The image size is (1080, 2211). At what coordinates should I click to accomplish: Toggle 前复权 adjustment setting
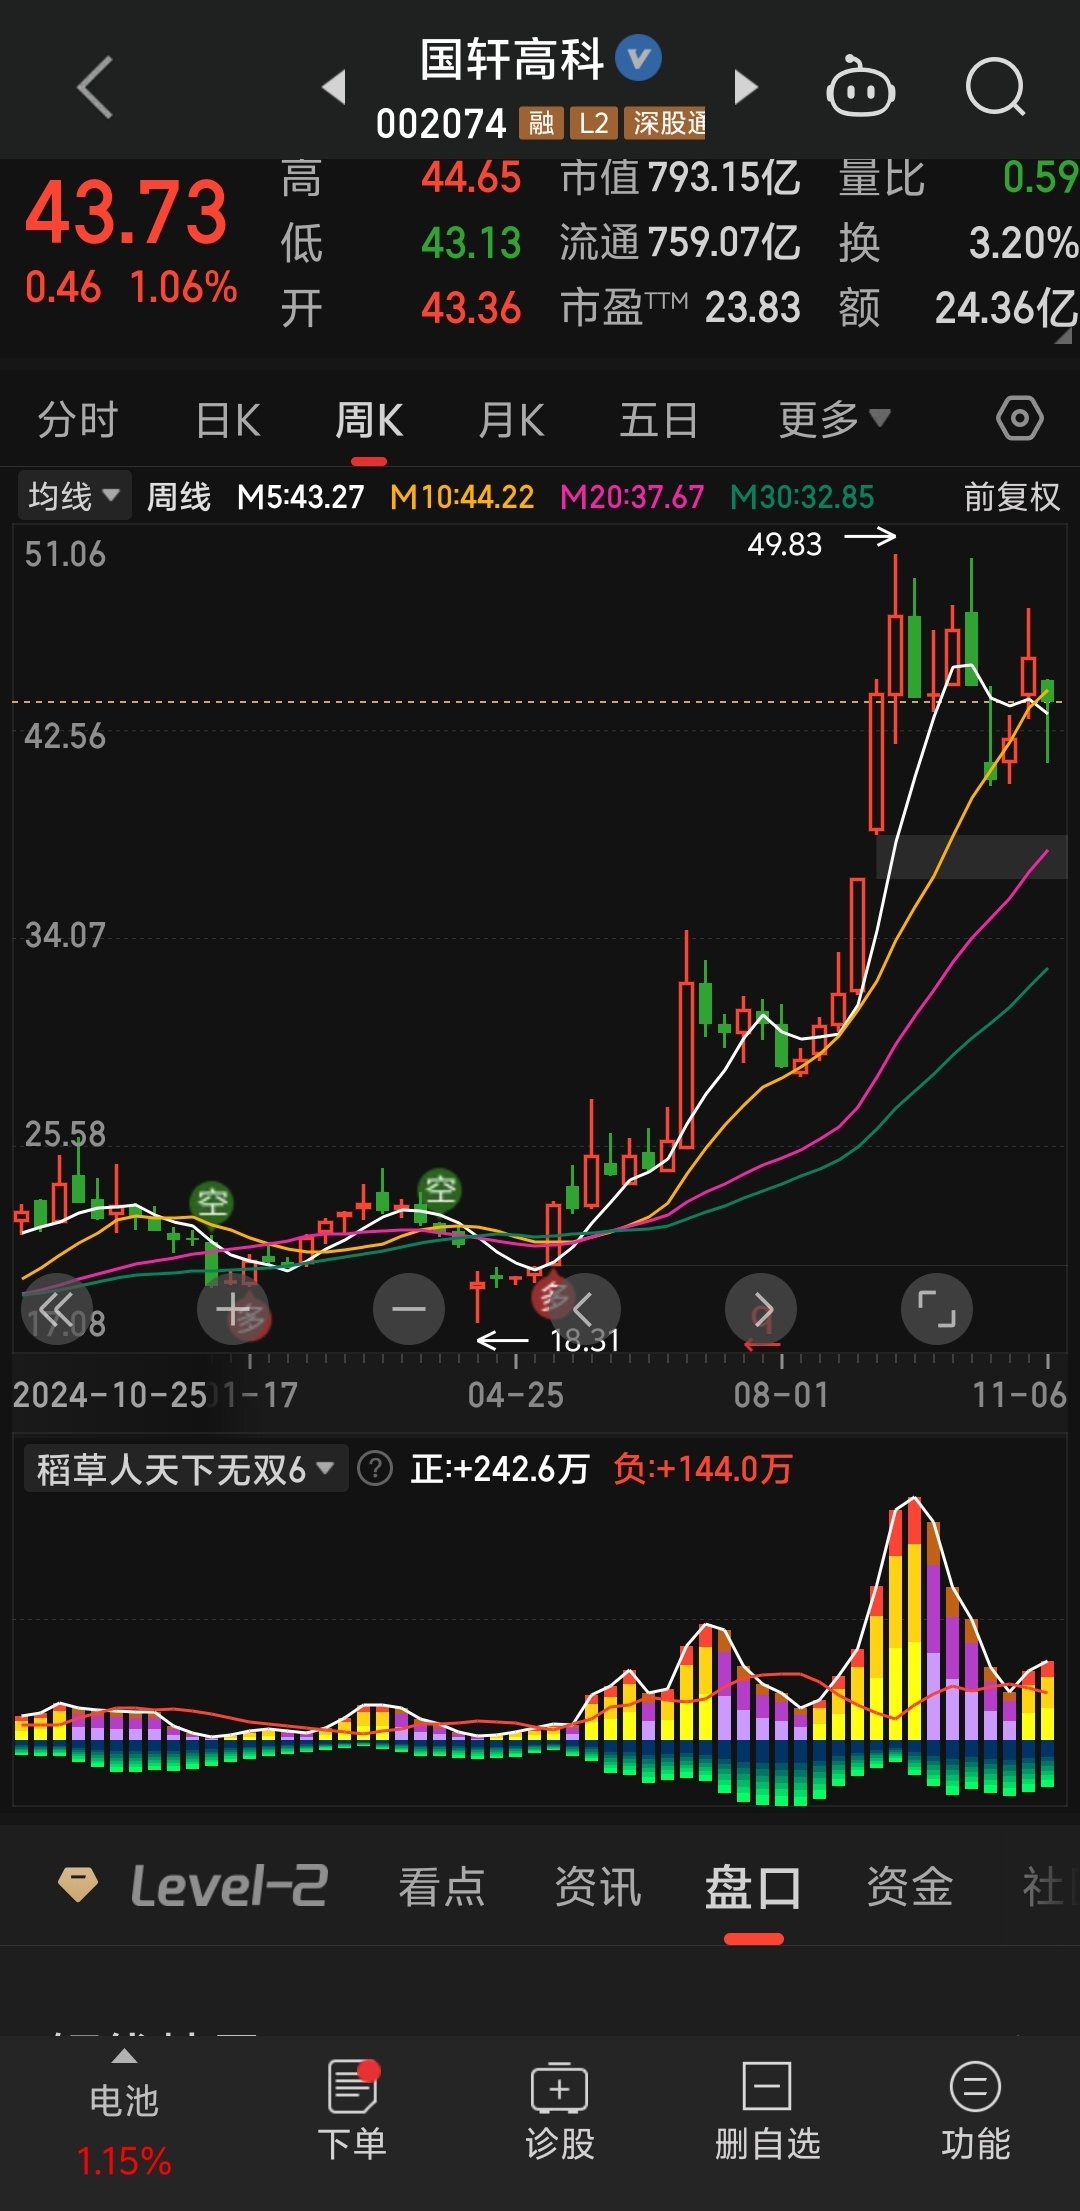(1011, 496)
